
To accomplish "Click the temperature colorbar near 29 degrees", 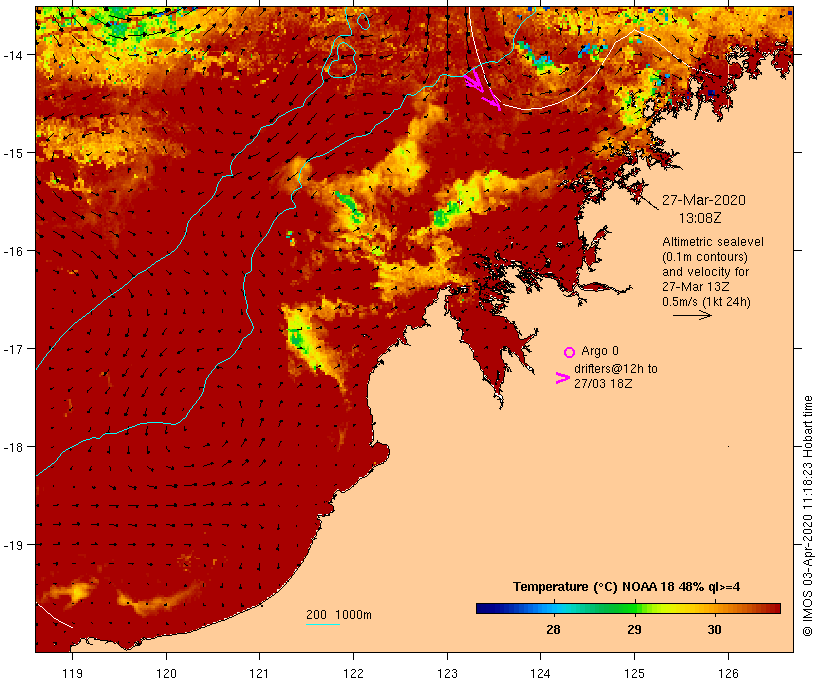I will pos(634,608).
